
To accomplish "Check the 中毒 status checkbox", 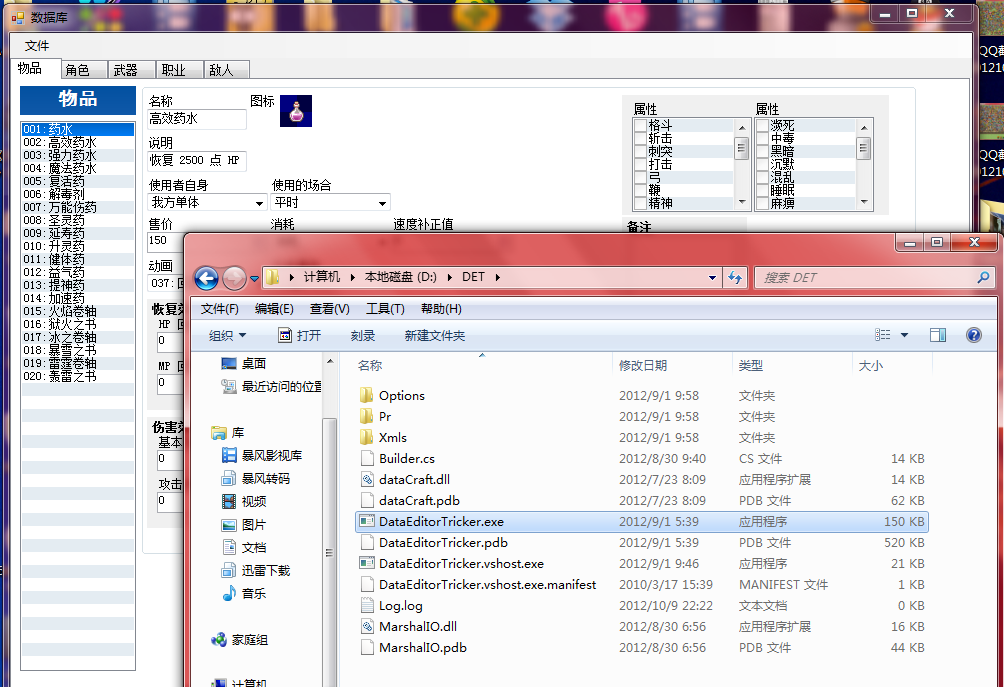I will tap(762, 138).
